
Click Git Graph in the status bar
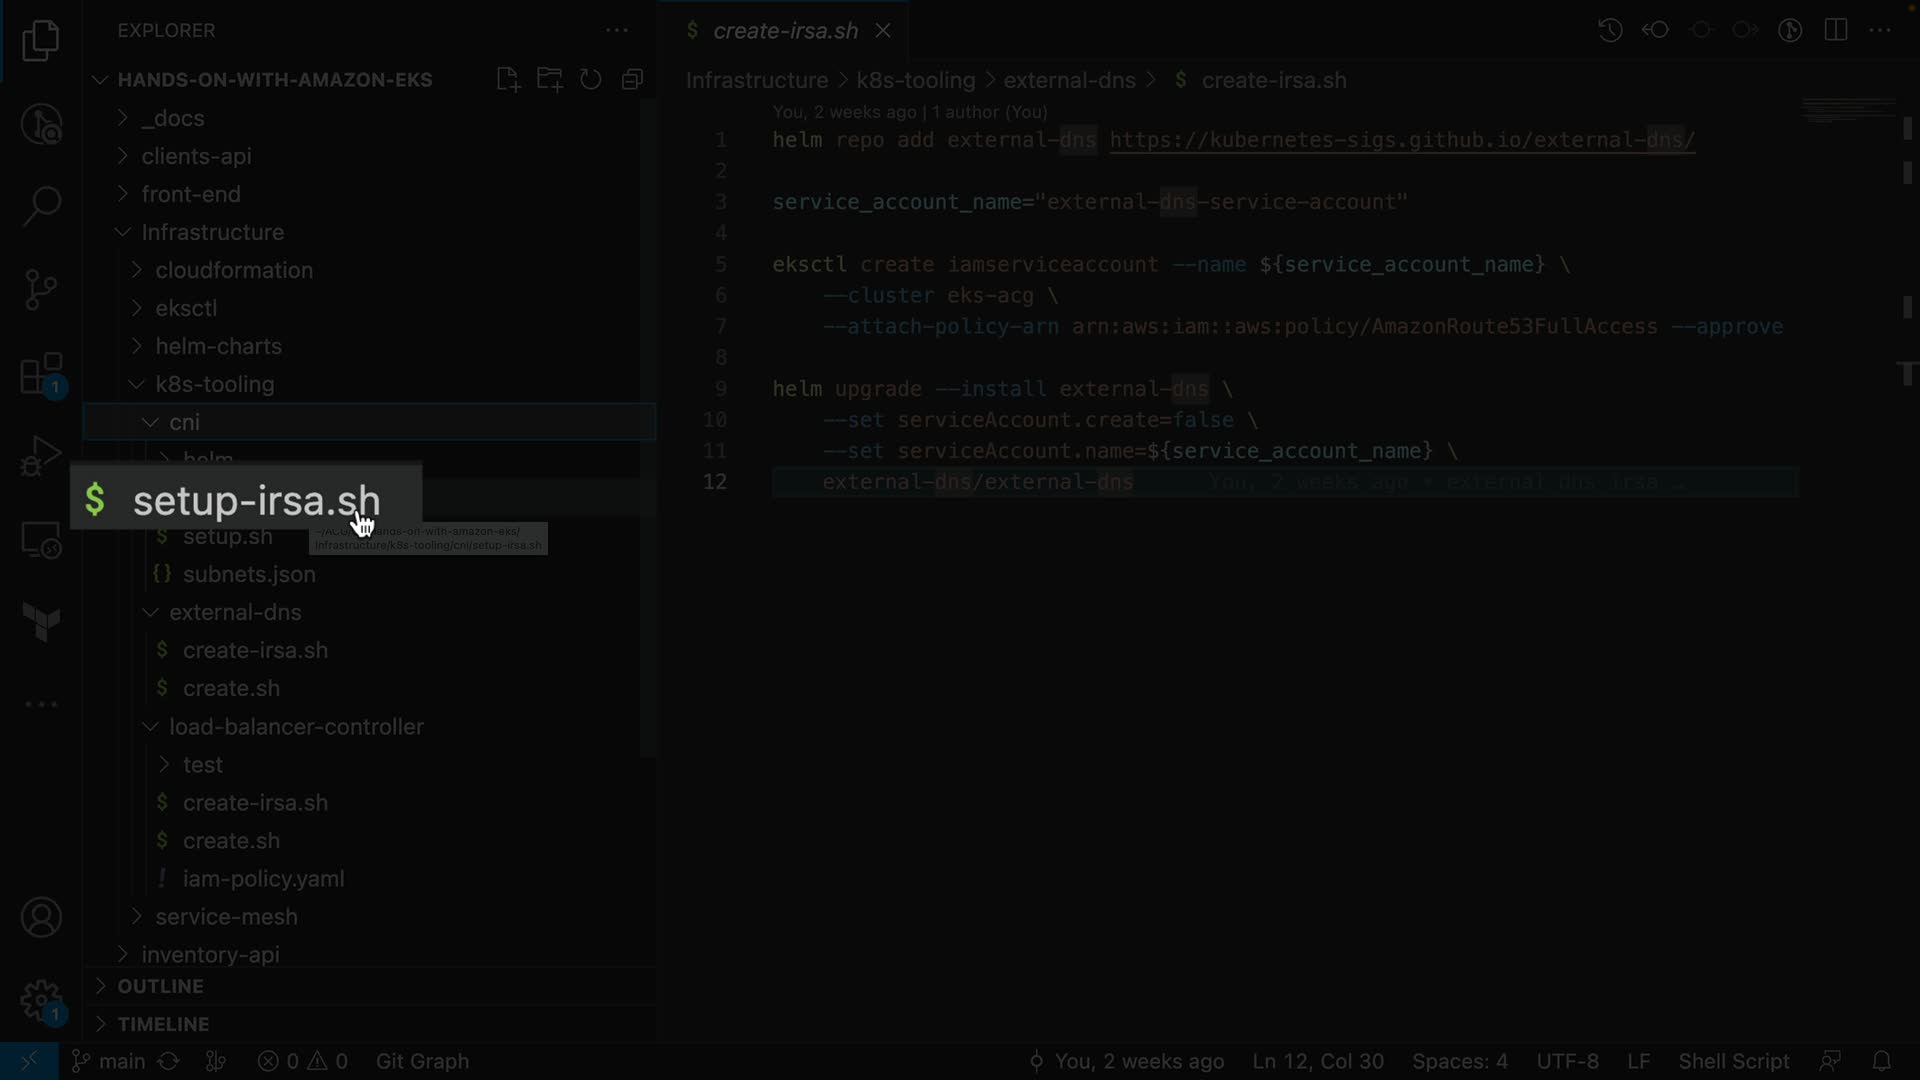tap(422, 1061)
